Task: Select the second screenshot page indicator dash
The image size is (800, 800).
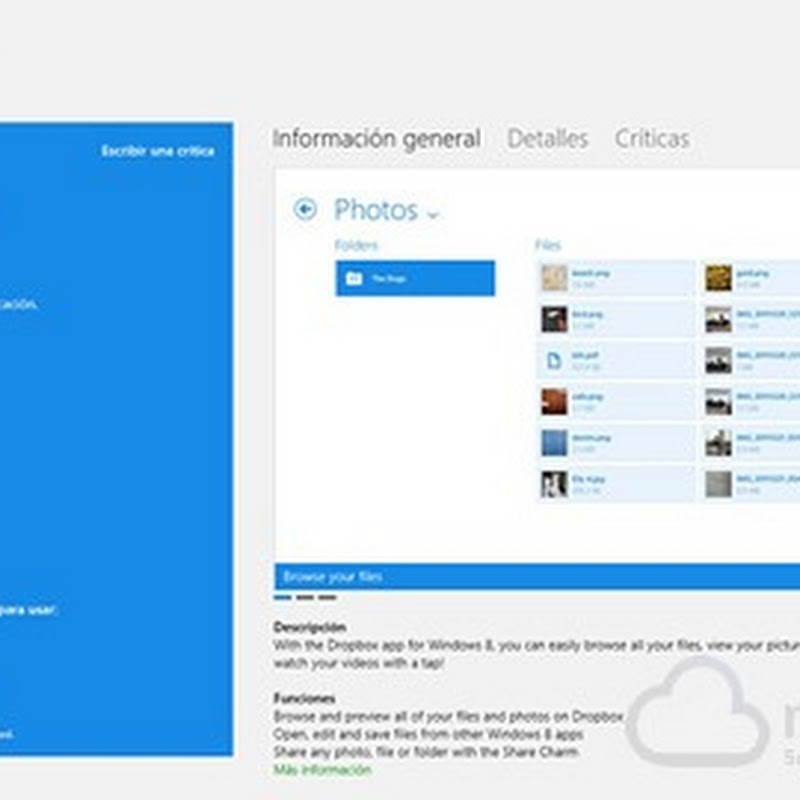Action: pyautogui.click(x=305, y=597)
